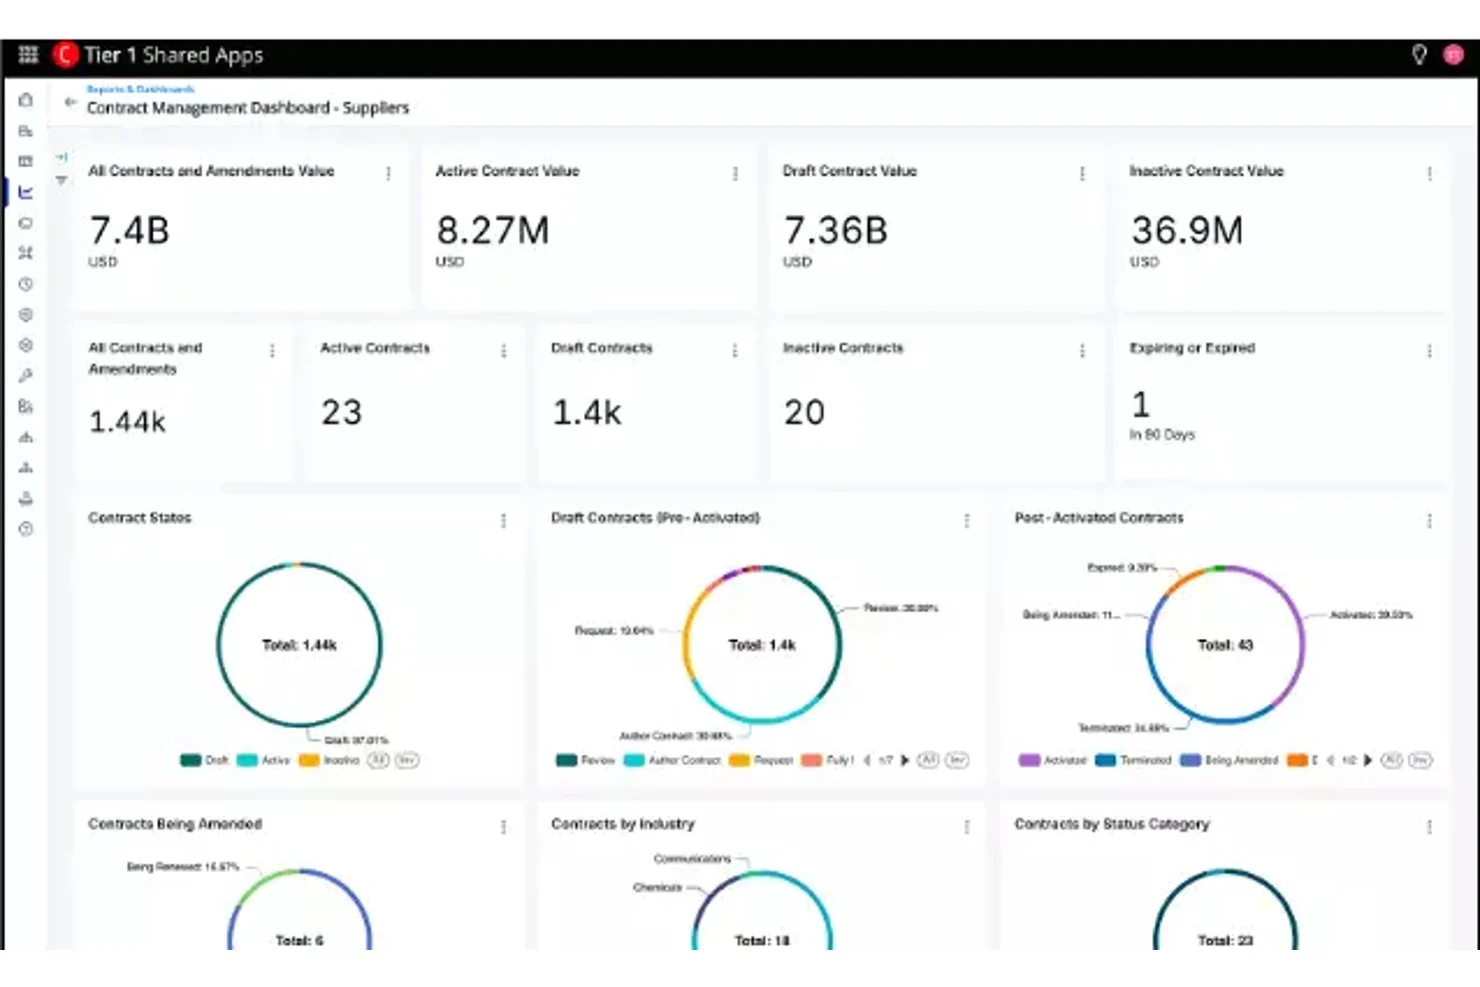This screenshot has height=987, width=1480.
Task: Toggle the Activated series in Post-Activated legend
Action: coord(1052,760)
